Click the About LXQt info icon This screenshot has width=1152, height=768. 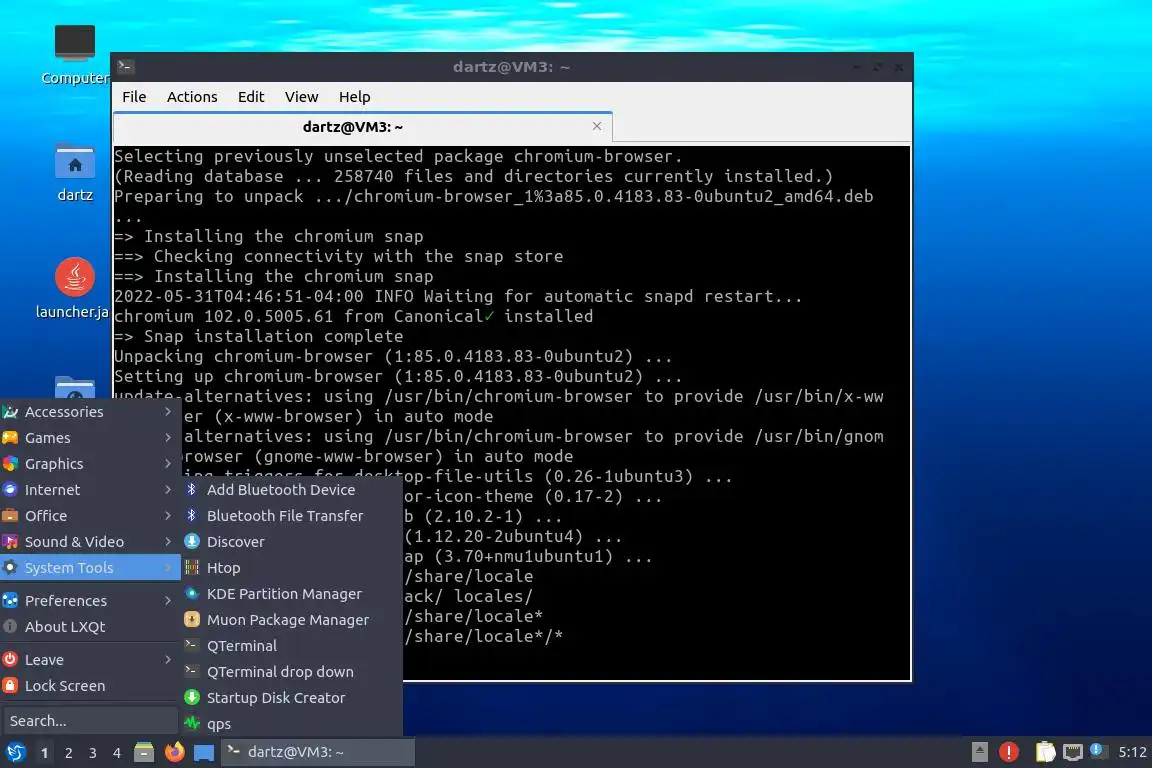[10, 626]
